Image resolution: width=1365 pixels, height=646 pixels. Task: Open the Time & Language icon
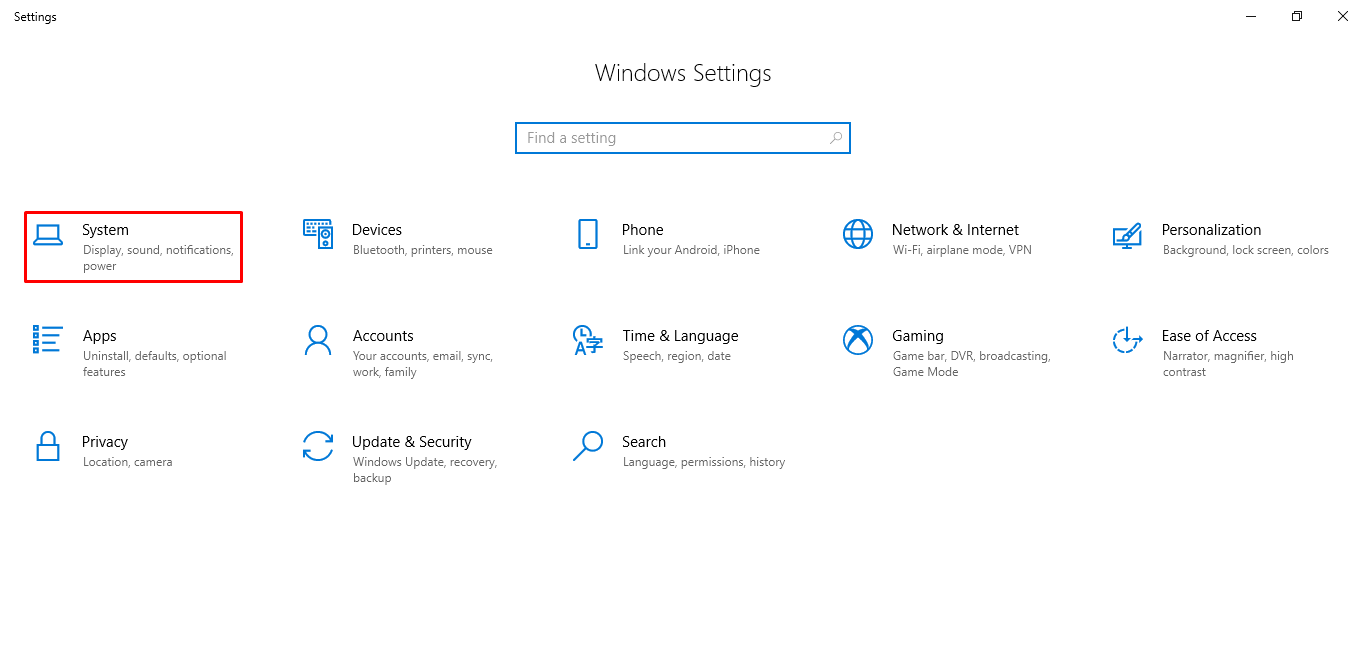click(x=588, y=340)
